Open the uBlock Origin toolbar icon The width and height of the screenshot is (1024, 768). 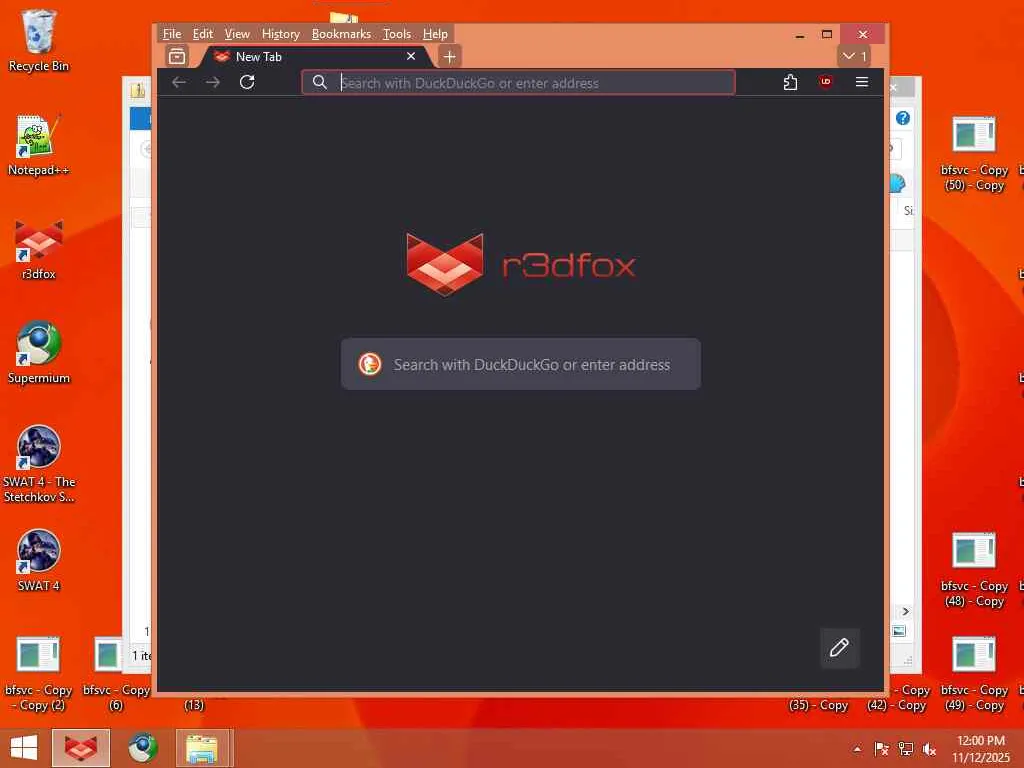click(825, 82)
